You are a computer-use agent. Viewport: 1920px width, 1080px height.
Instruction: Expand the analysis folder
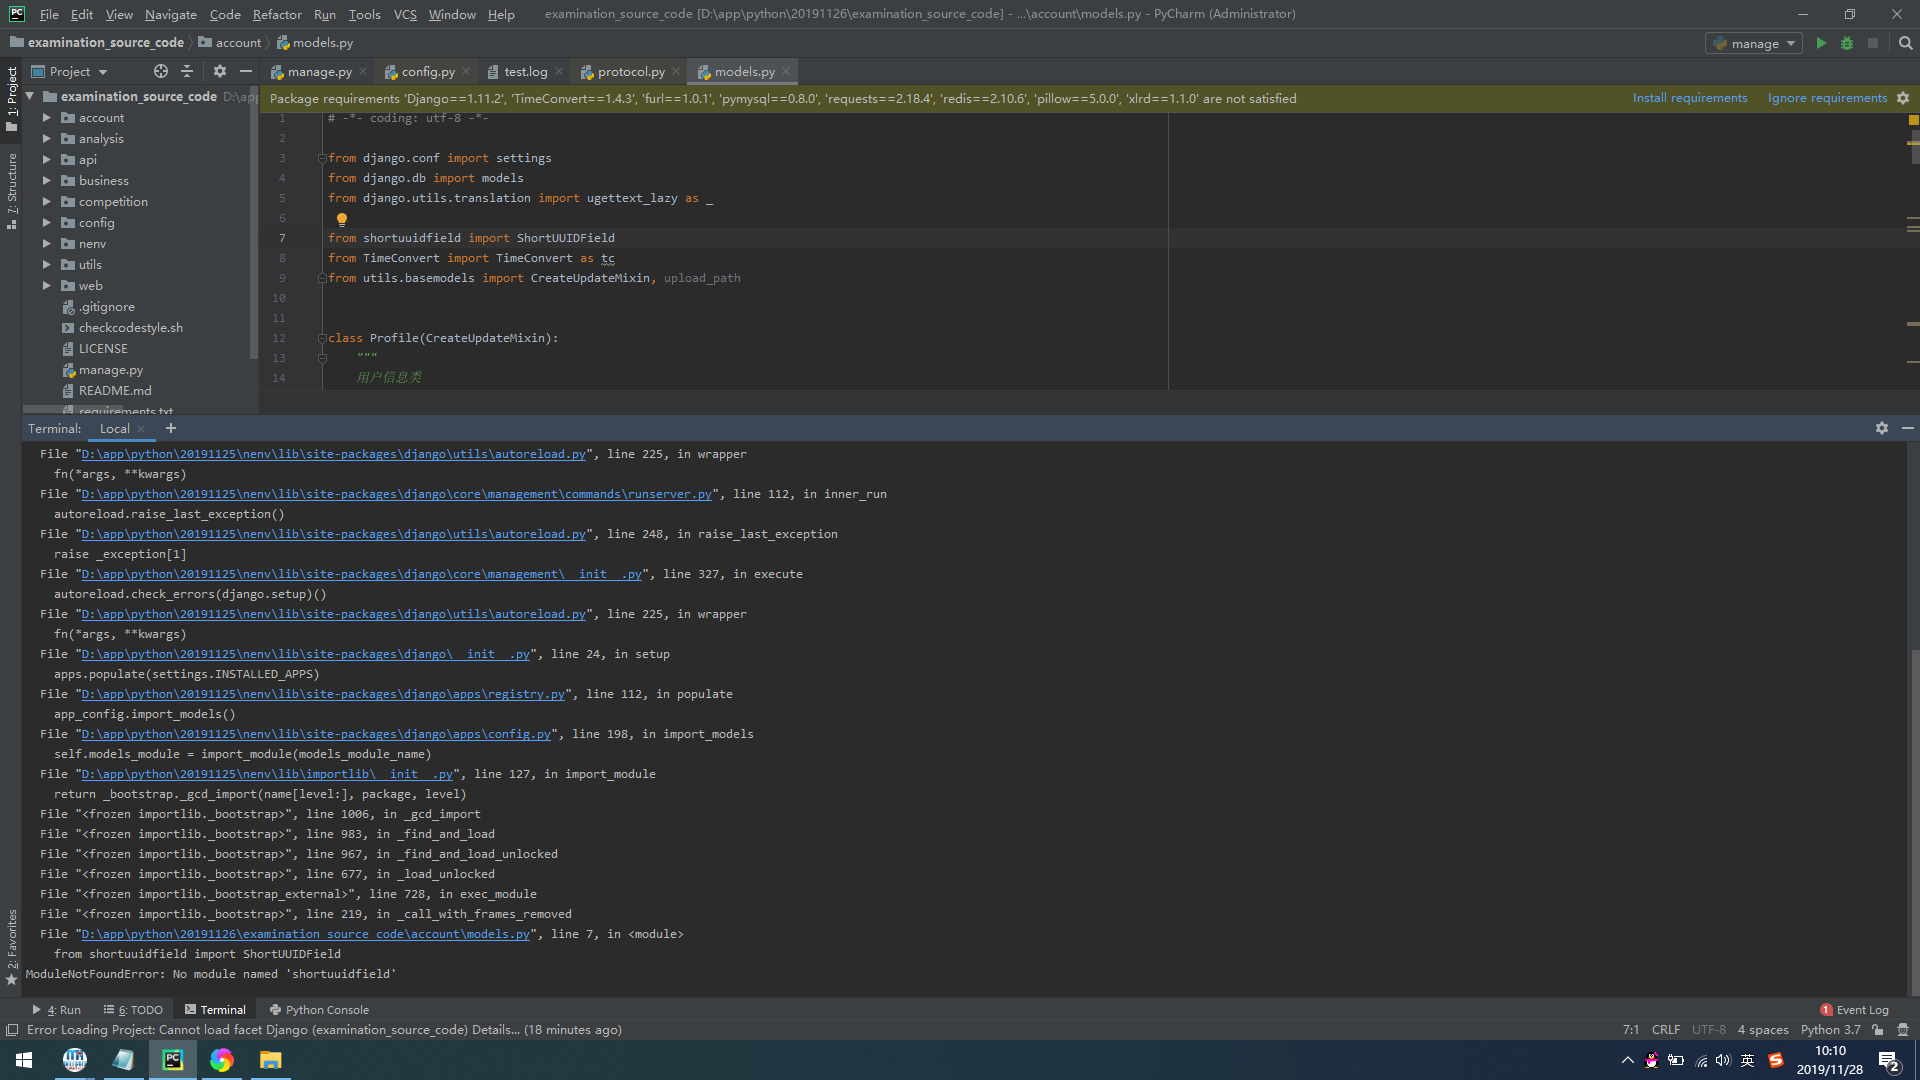pyautogui.click(x=46, y=139)
